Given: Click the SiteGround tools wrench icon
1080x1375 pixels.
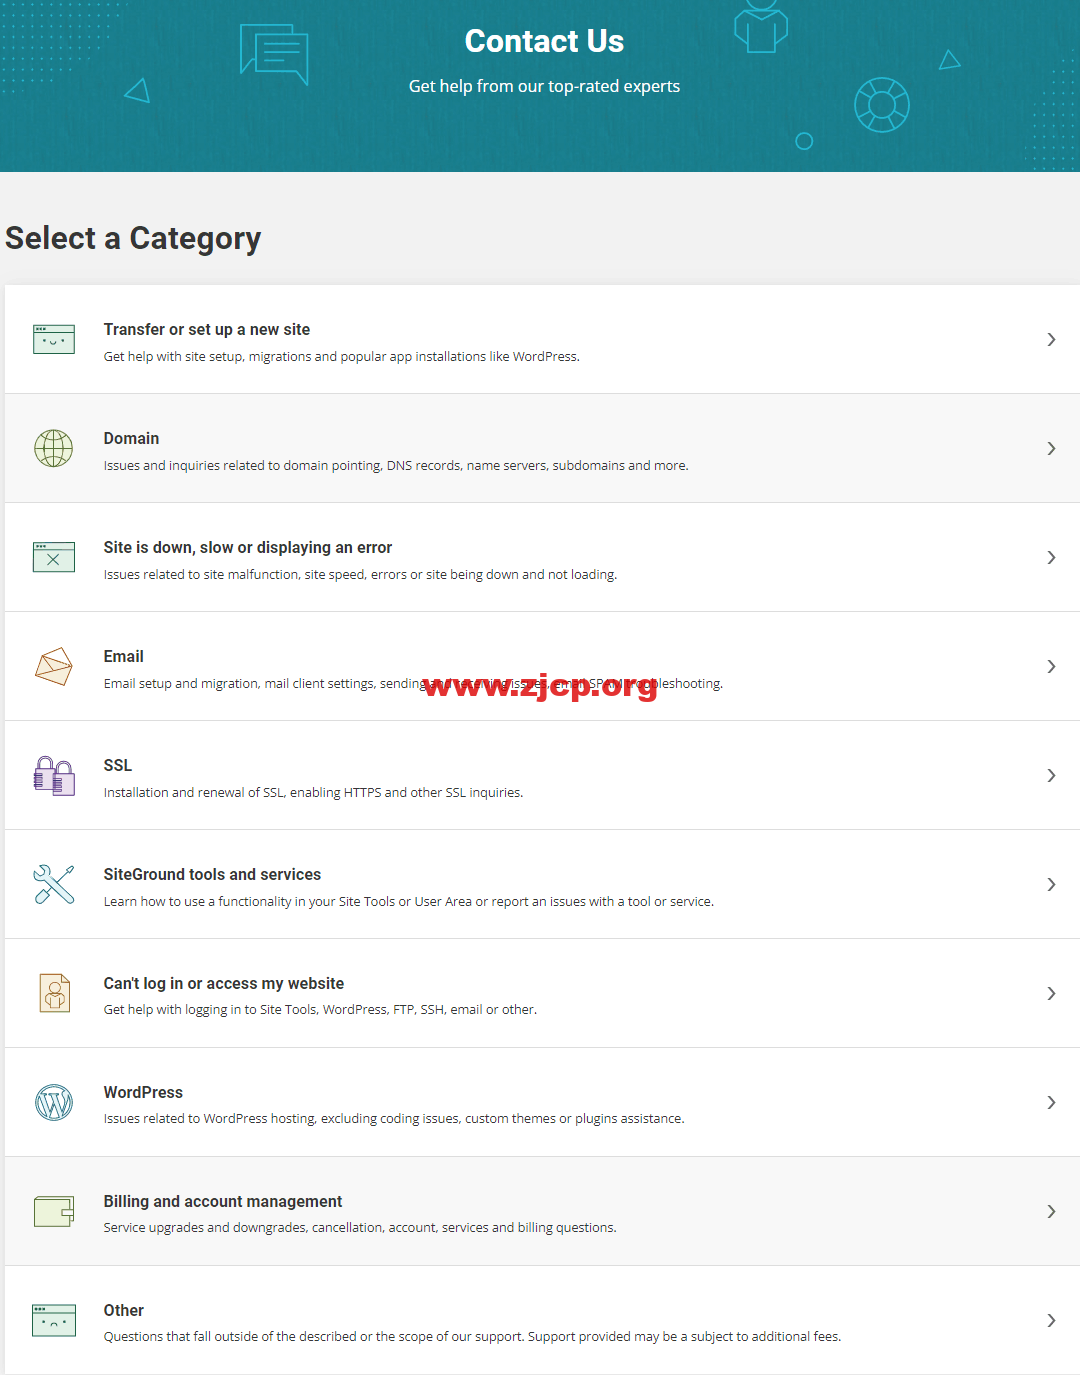Looking at the screenshot, I should pyautogui.click(x=54, y=884).
